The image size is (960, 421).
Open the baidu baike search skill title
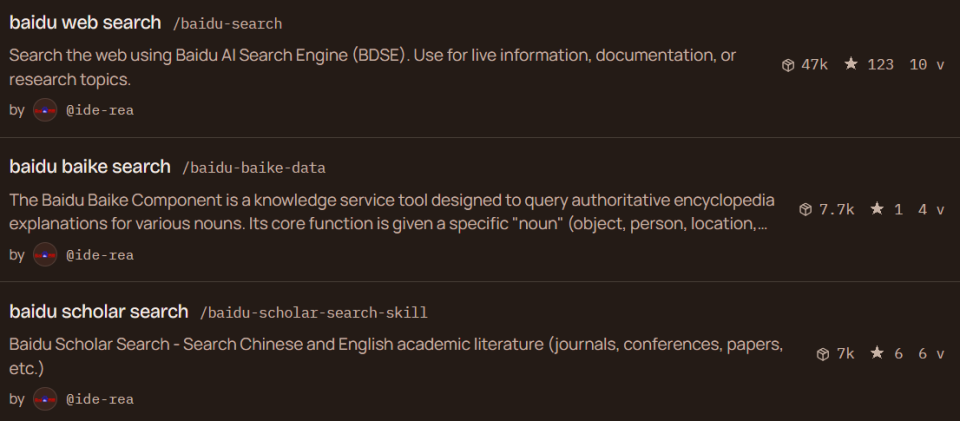click(x=90, y=167)
